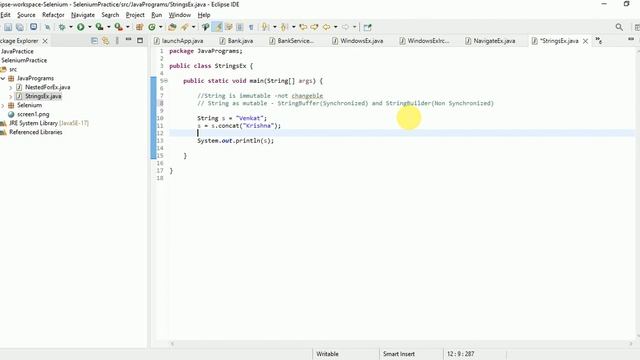Click the editor horizontal scrollbar left arrow
The image size is (640, 360).
(x=172, y=344)
